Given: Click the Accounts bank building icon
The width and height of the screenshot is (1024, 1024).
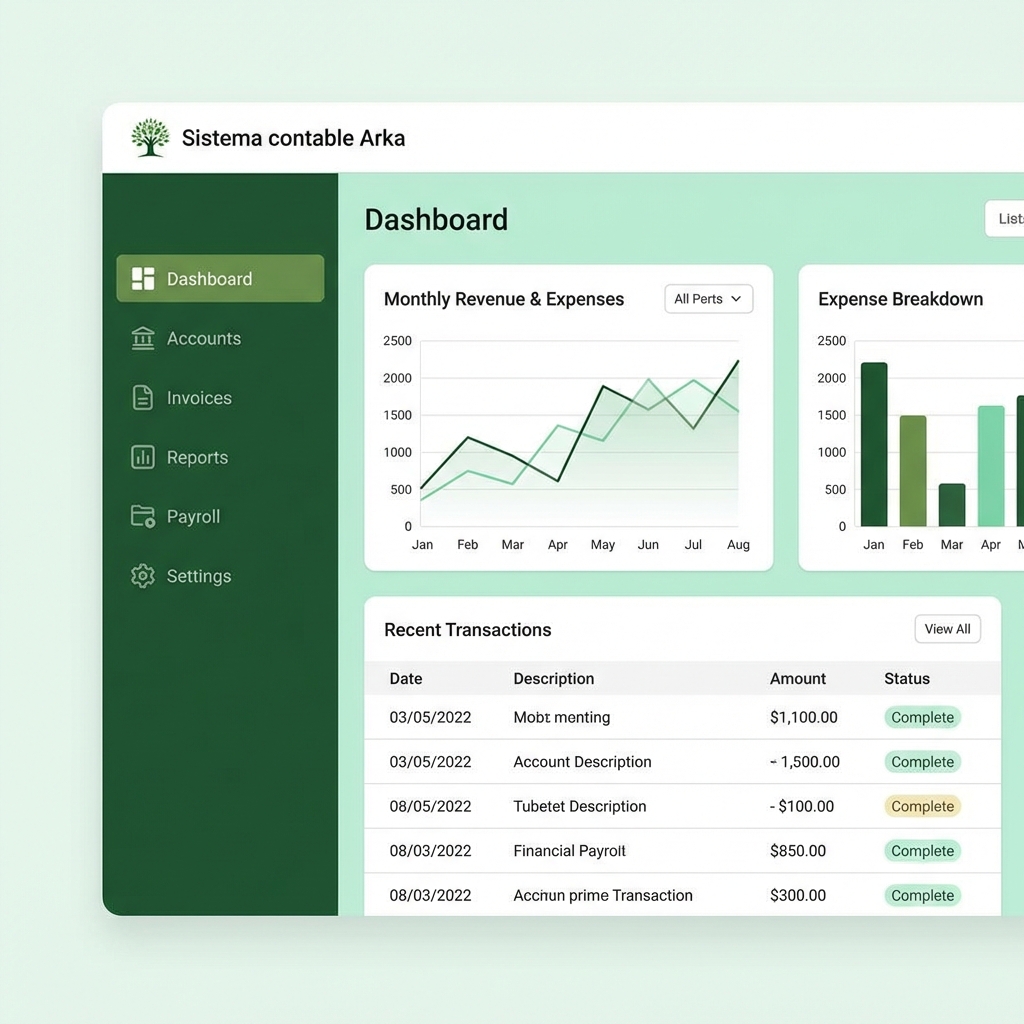Looking at the screenshot, I should pos(143,338).
